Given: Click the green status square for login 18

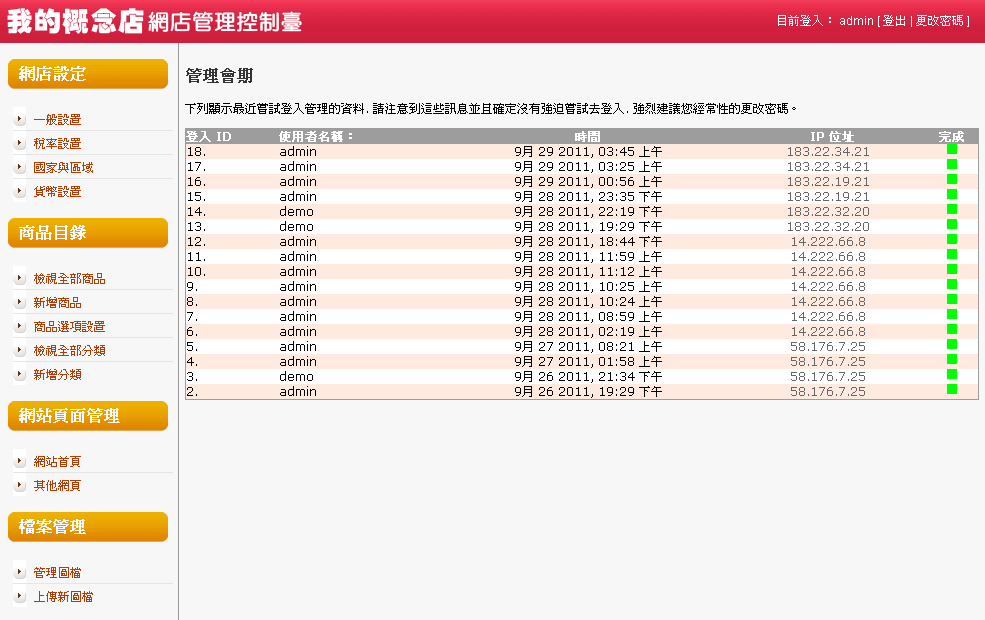Looking at the screenshot, I should [x=952, y=150].
